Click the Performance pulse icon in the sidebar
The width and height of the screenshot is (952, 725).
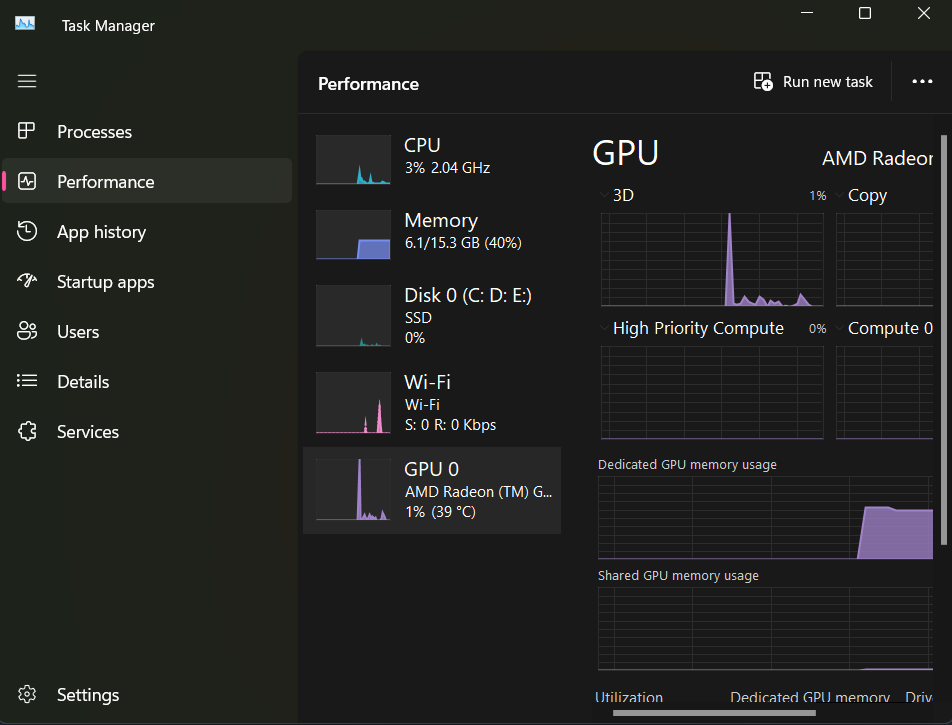point(27,181)
